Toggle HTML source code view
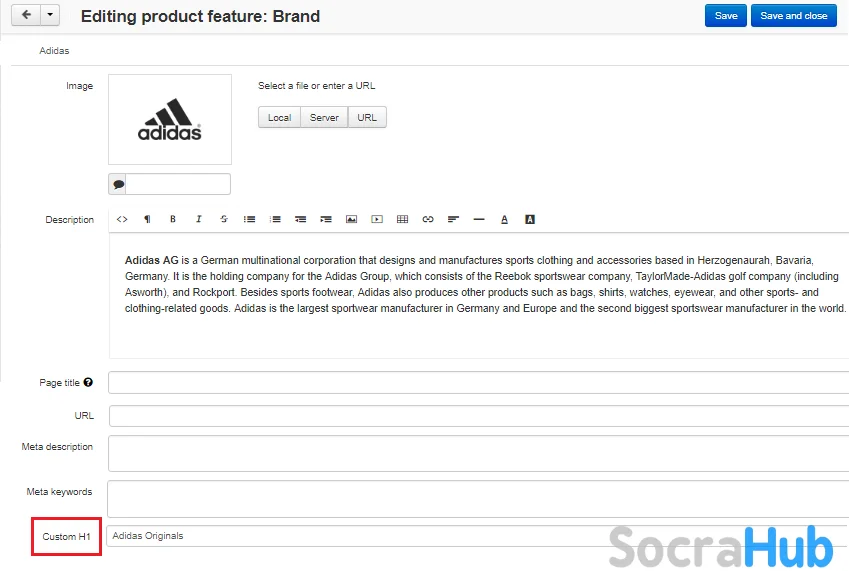The image size is (849, 571). 122,219
